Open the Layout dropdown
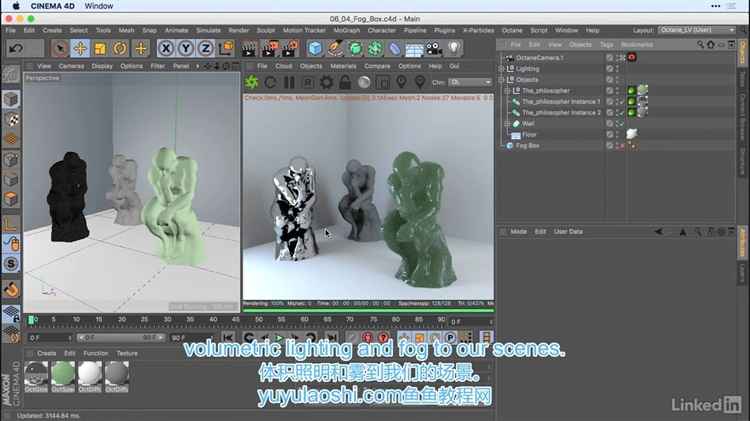Viewport: 750px width, 421px height. point(696,30)
